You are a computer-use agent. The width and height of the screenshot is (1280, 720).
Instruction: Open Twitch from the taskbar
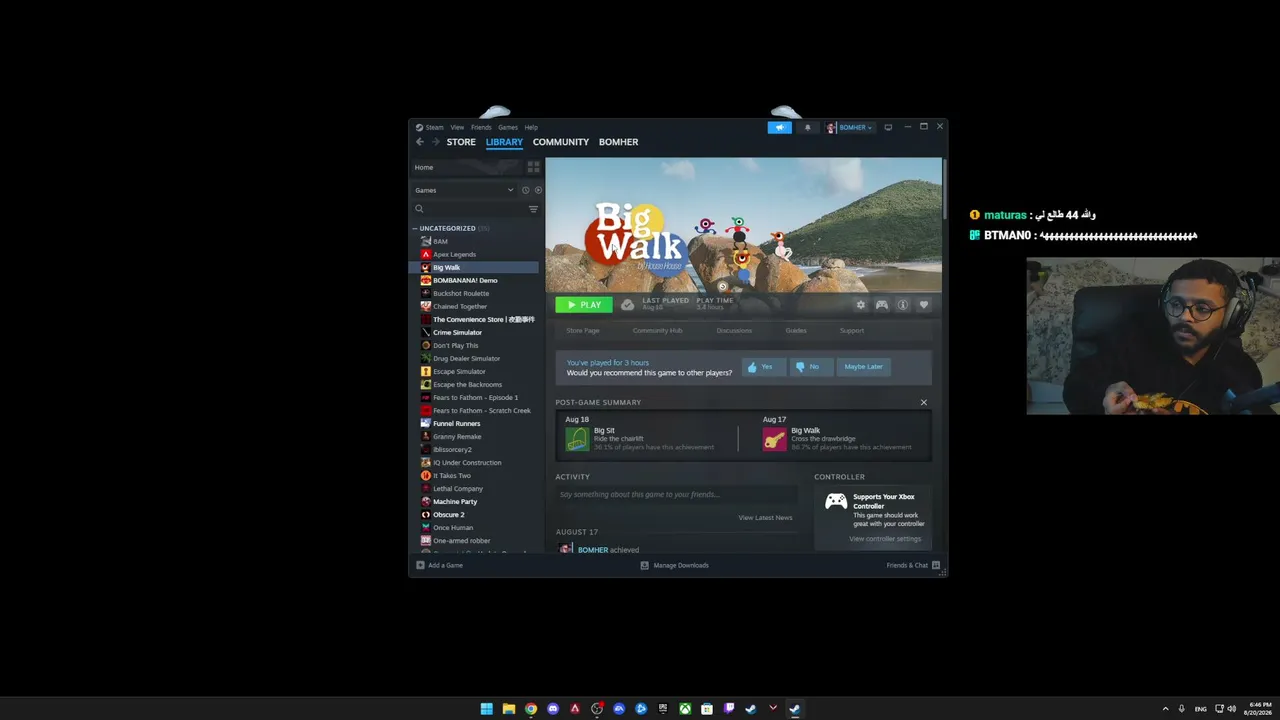click(729, 709)
